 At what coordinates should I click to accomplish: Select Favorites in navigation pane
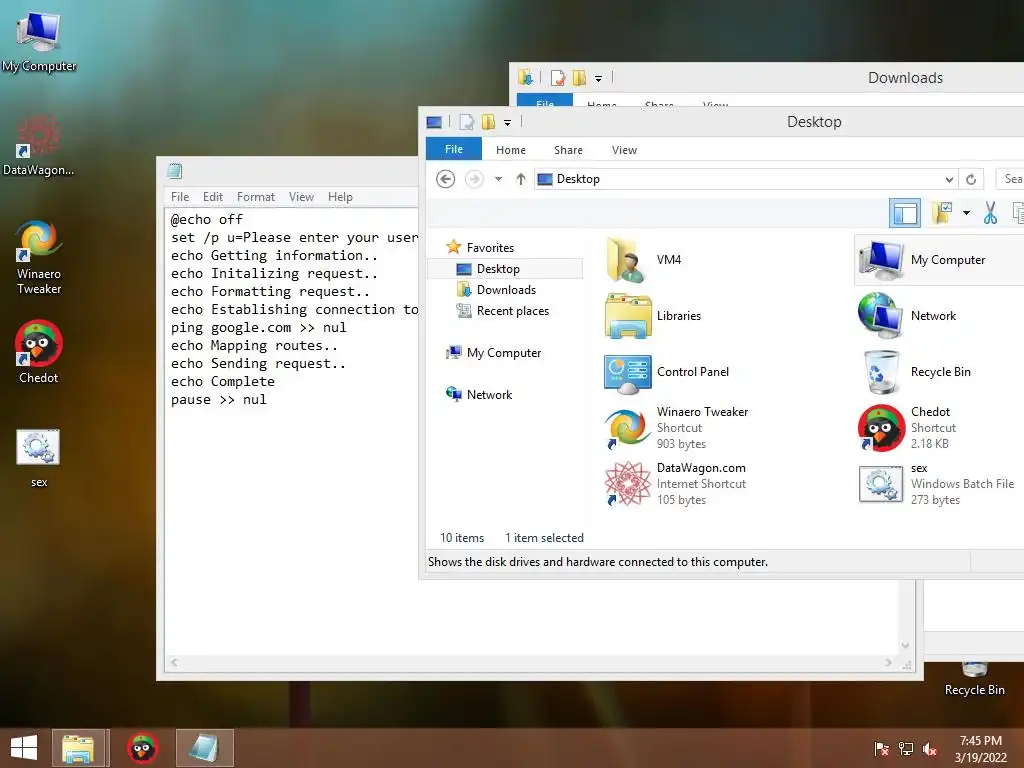pyautogui.click(x=490, y=248)
